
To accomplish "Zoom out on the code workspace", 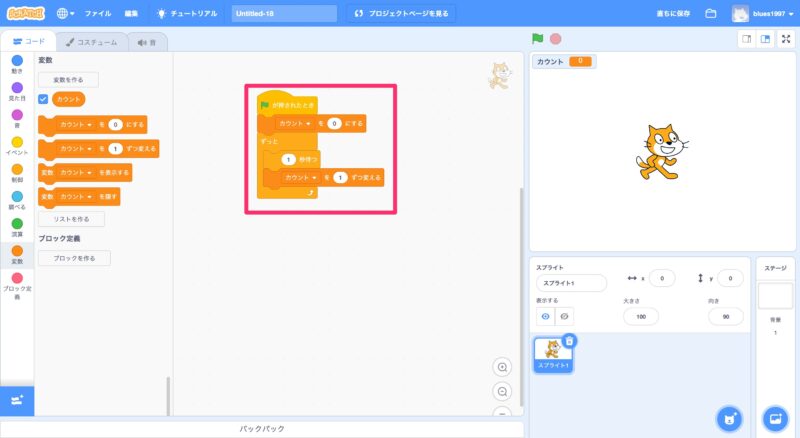I will point(502,391).
